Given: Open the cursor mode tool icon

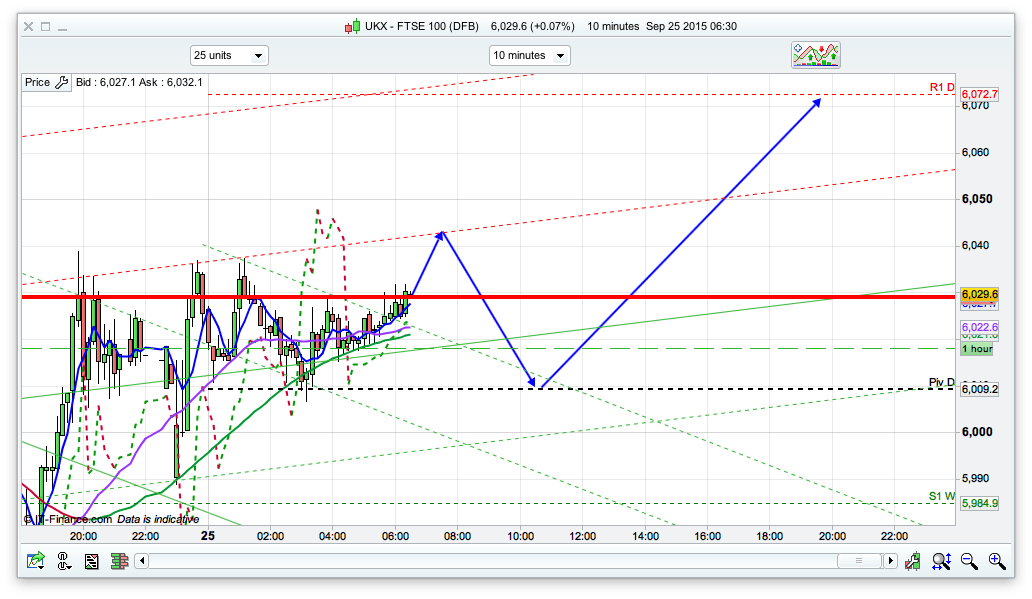Looking at the screenshot, I should [x=65, y=561].
